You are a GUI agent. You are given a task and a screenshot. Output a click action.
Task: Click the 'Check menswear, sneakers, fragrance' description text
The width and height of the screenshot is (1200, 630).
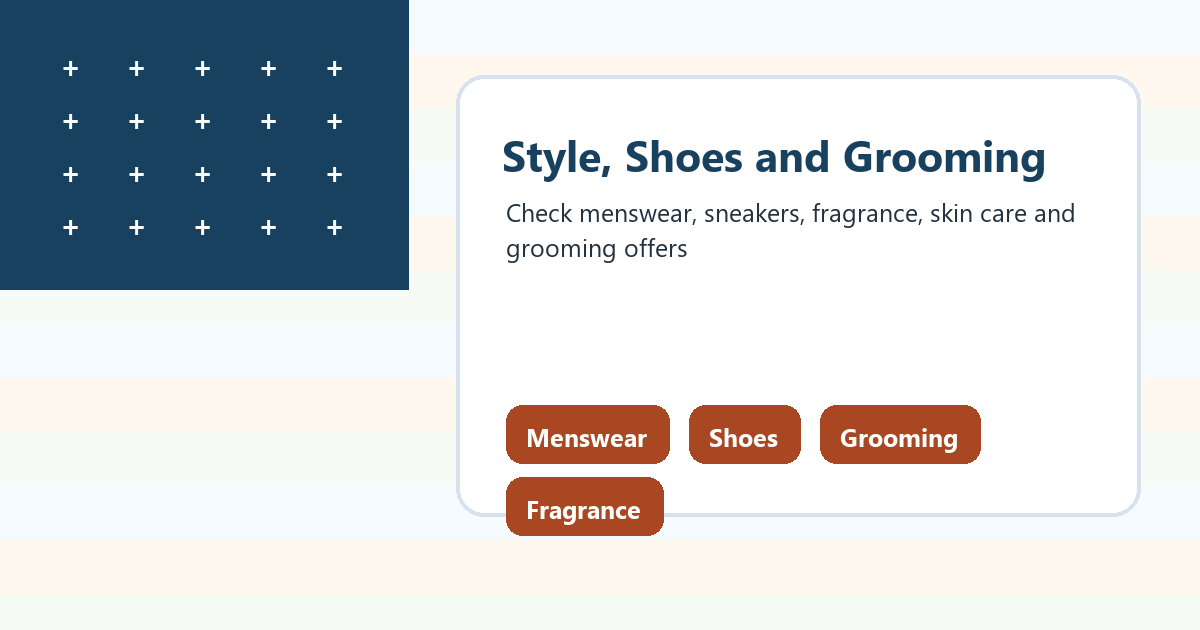coord(791,231)
